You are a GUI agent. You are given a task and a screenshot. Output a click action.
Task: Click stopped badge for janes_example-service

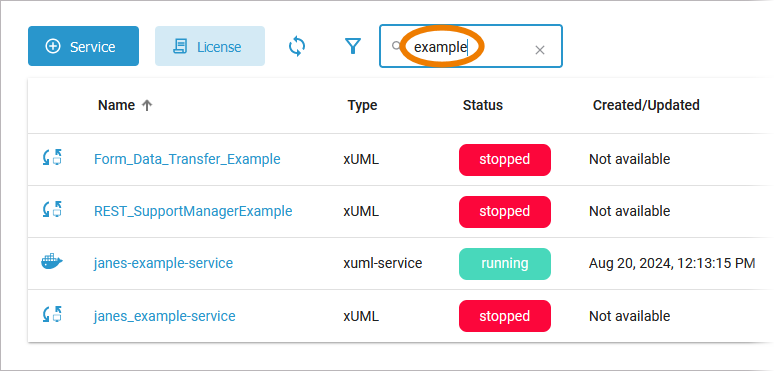[505, 316]
